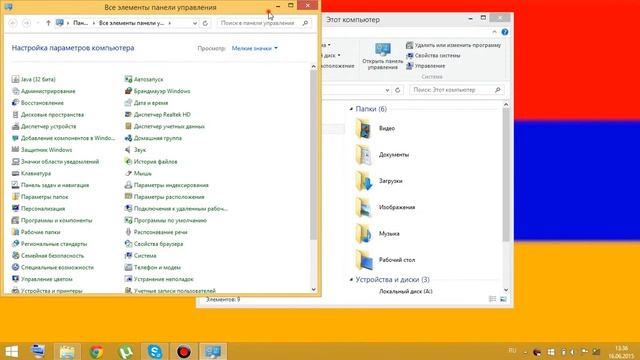This screenshot has width=640, height=360.
Task: Open Параметры индексирования
Action: point(167,185)
